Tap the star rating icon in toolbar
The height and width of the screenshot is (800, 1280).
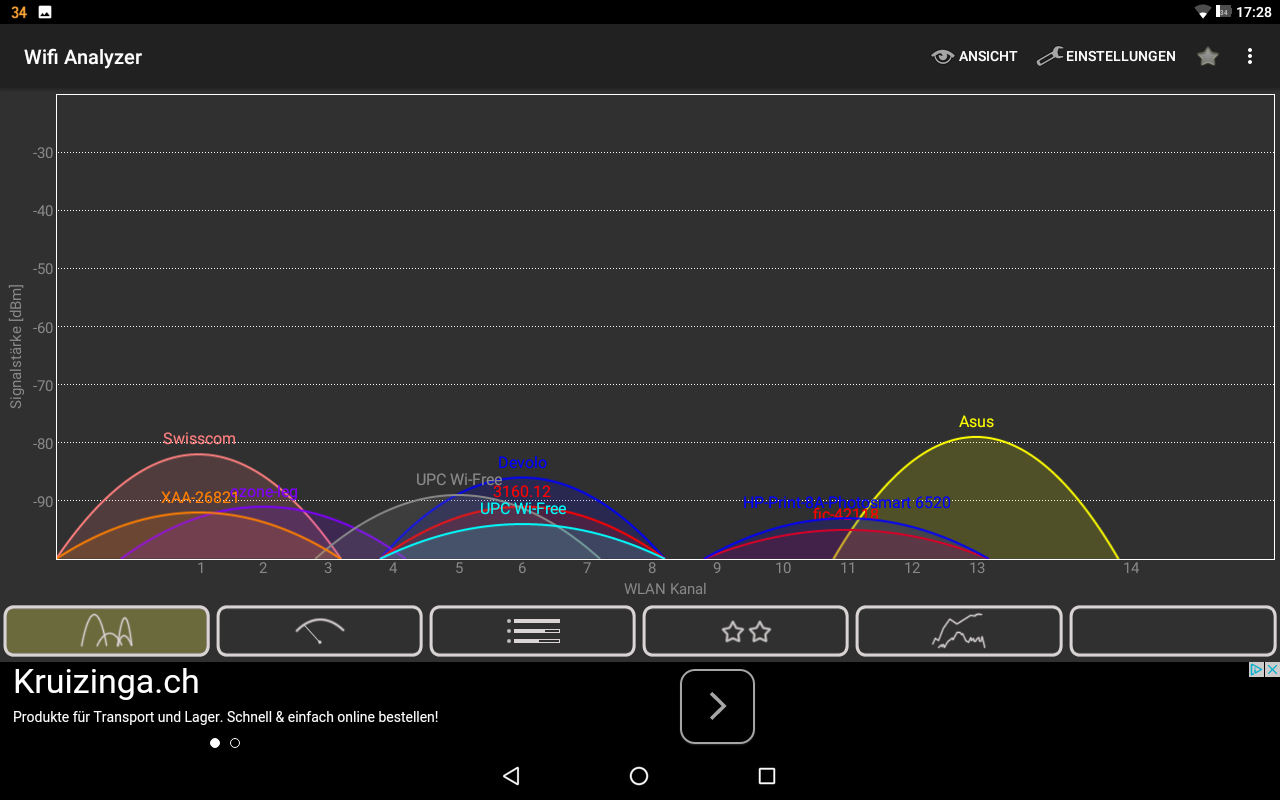point(1208,57)
